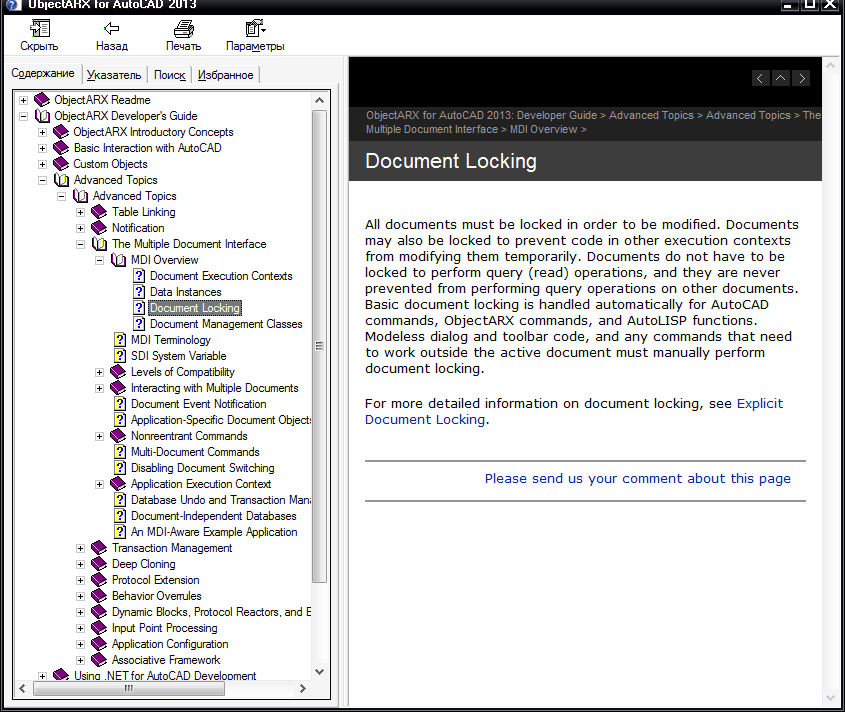Click Developer Guide breadcrumb link
Image resolution: width=845 pixels, height=712 pixels.
pyautogui.click(x=557, y=115)
